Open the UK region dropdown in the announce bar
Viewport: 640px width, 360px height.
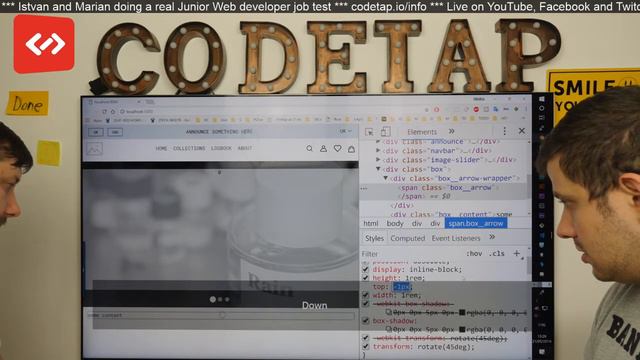click(x=345, y=131)
